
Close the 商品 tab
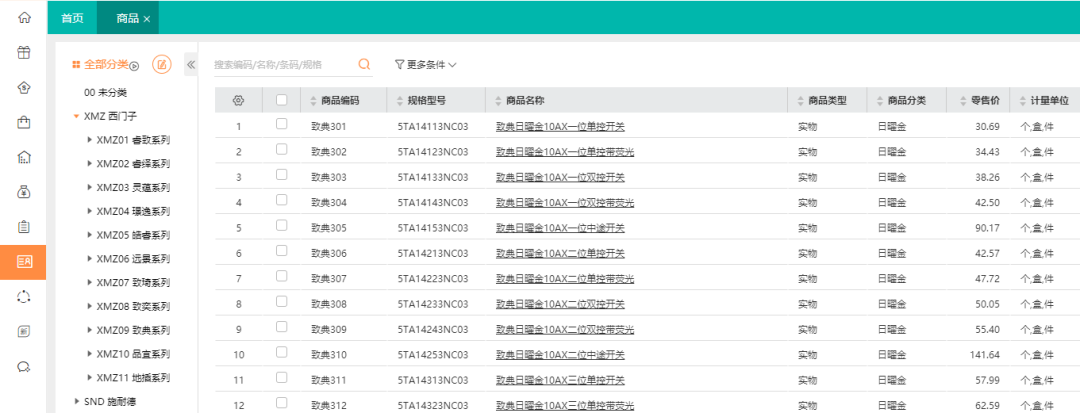(x=147, y=19)
